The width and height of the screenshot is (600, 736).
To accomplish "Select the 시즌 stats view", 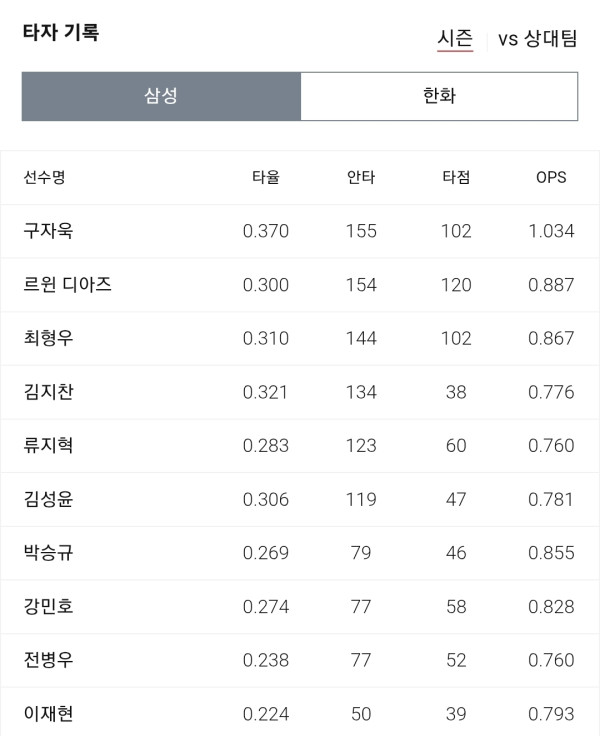I will coord(455,38).
